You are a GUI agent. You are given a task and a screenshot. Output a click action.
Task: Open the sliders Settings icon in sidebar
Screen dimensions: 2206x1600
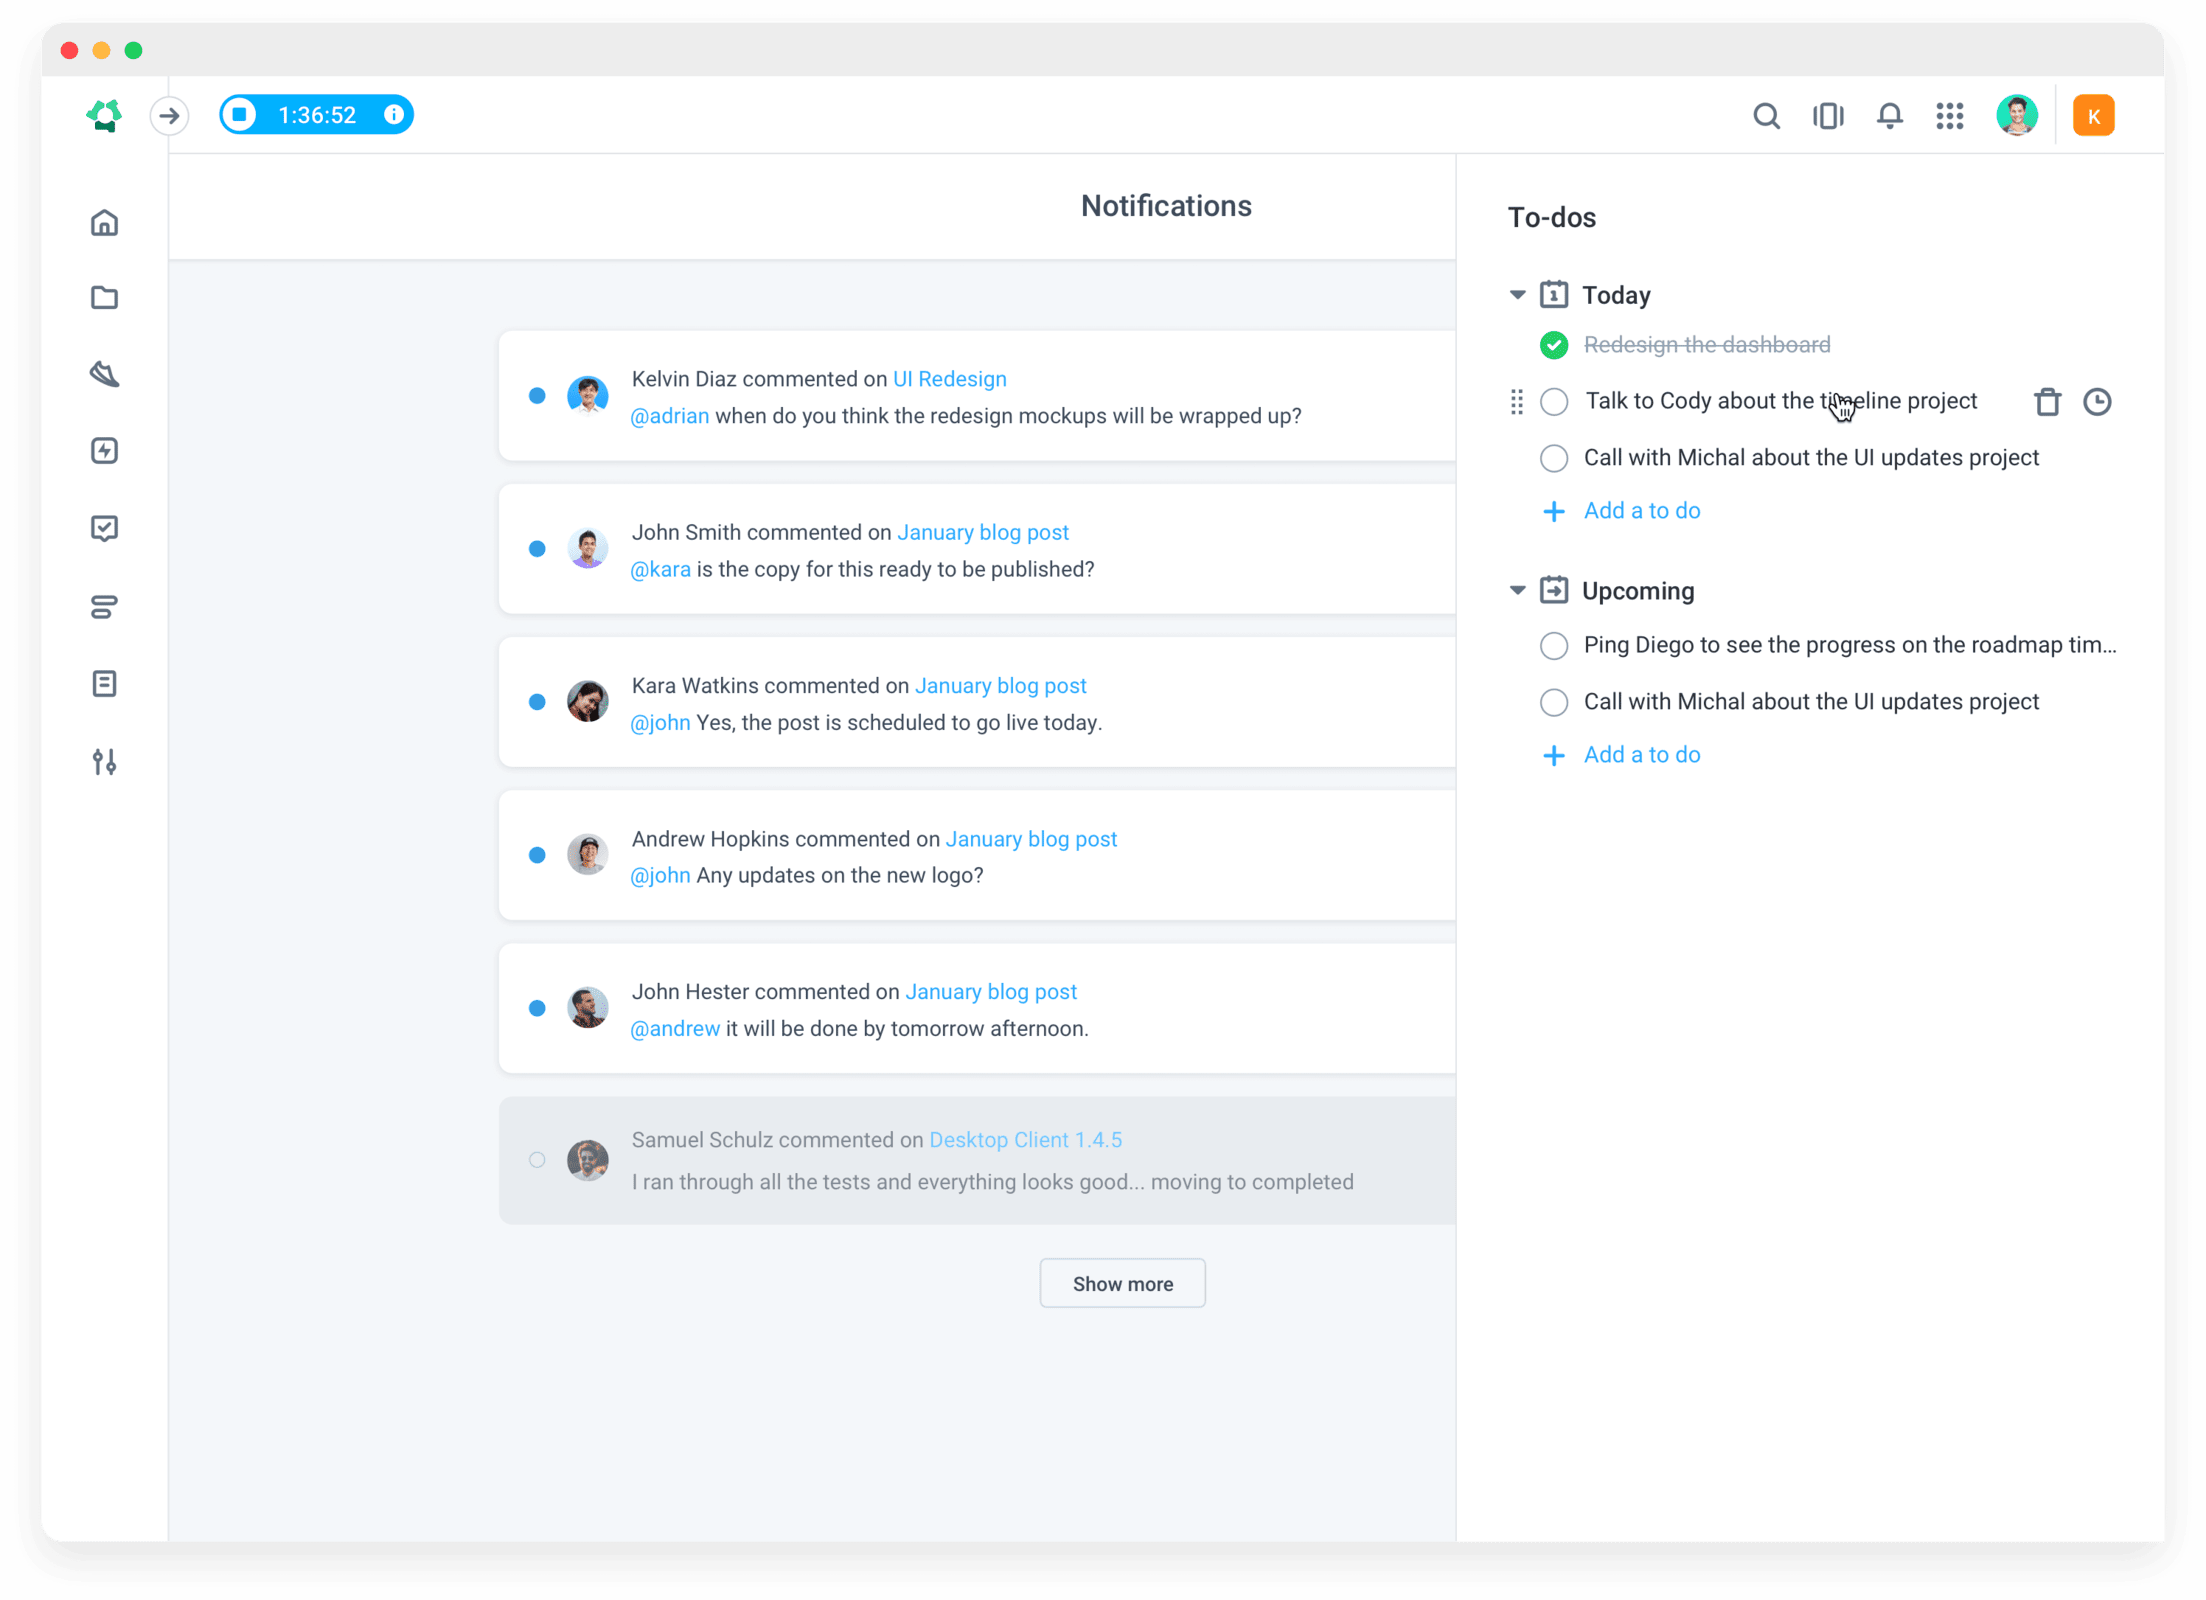pos(104,762)
